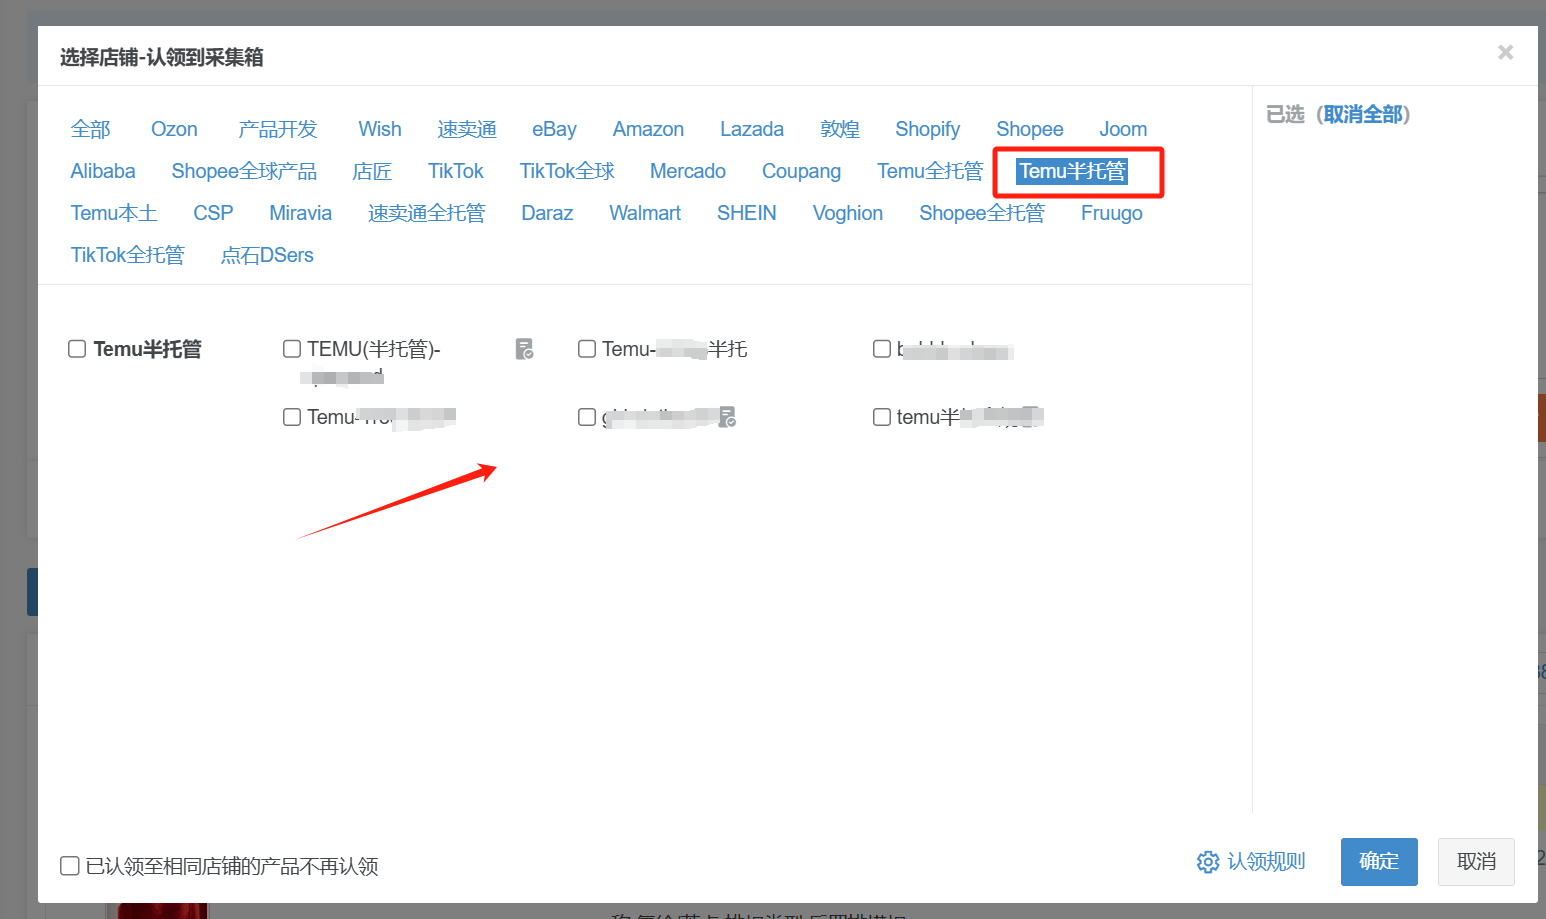Switch to the Shopee全托管 tab

point(982,213)
